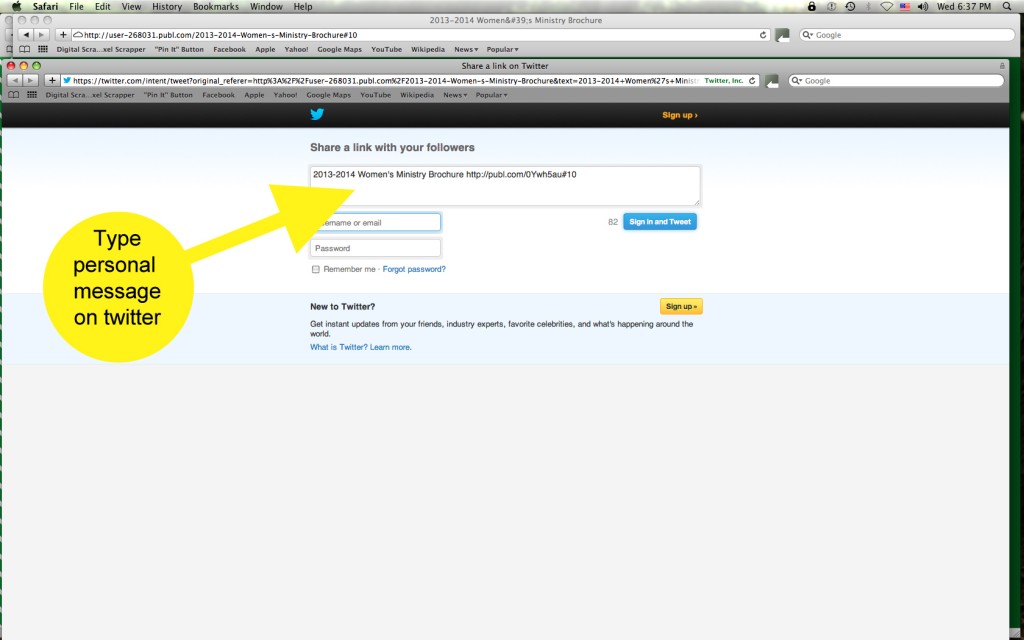Viewport: 1024px width, 640px height.
Task: Open the Safari menu
Action: tap(45, 7)
